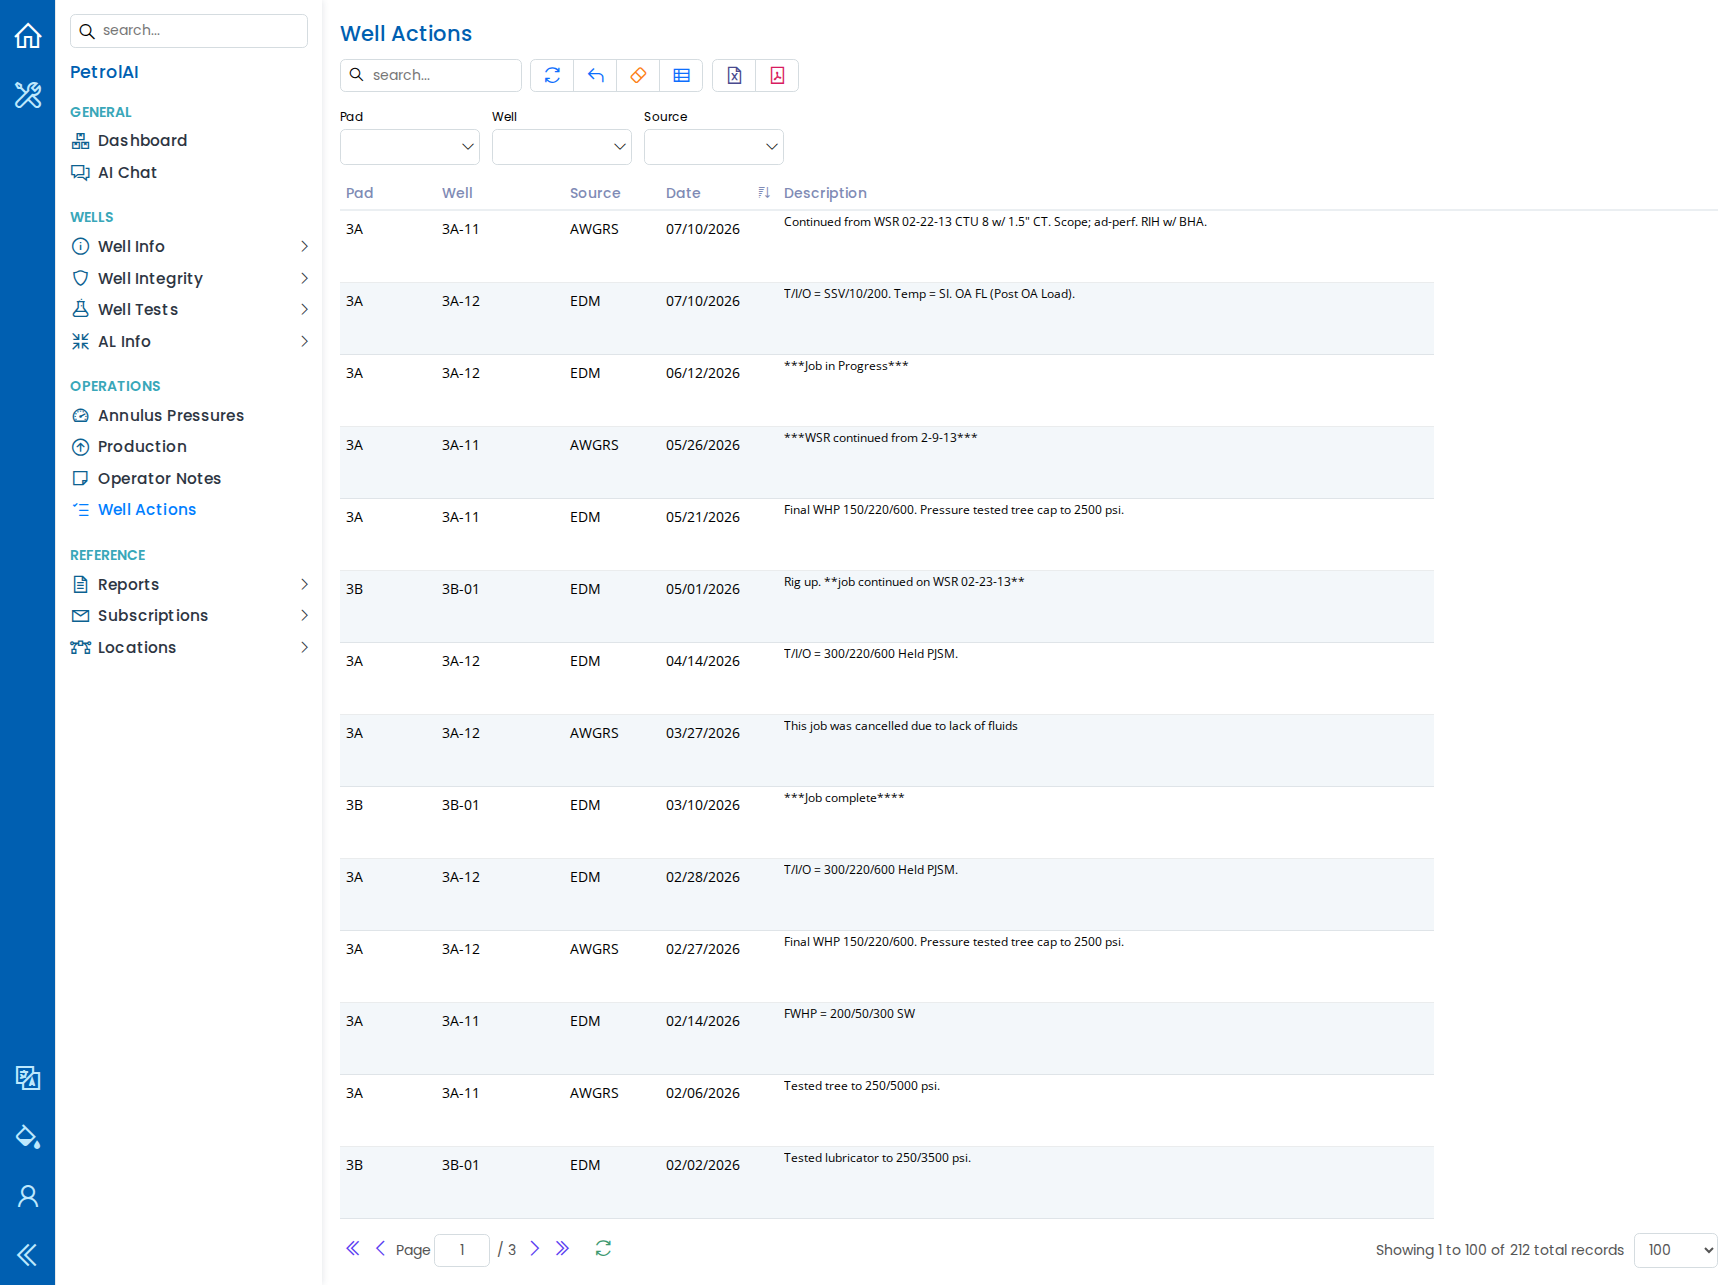Click the refresh icon in toolbar
Screen dimensions: 1735x1285
coord(552,75)
